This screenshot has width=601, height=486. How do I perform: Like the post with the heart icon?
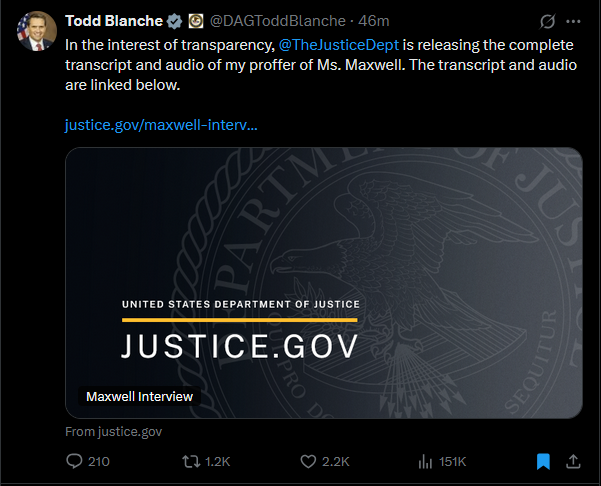click(309, 461)
